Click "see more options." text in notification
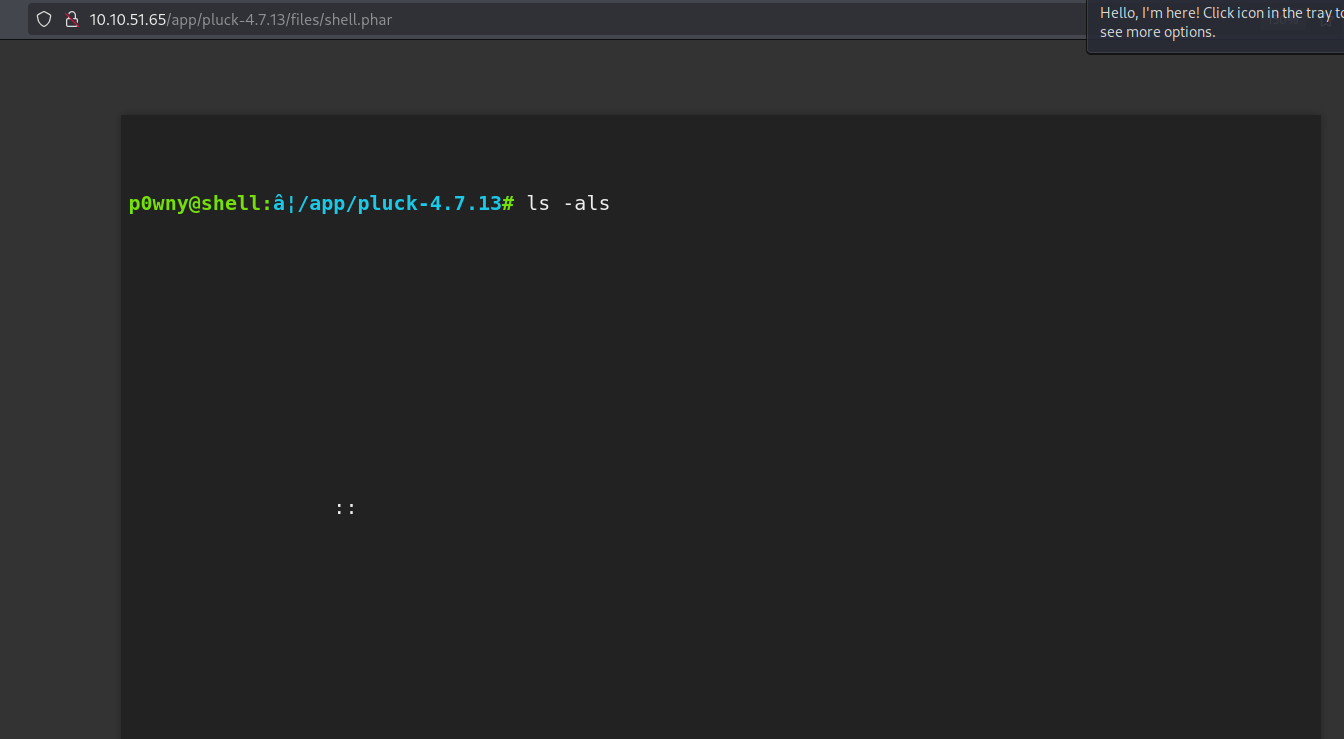 tap(1157, 32)
